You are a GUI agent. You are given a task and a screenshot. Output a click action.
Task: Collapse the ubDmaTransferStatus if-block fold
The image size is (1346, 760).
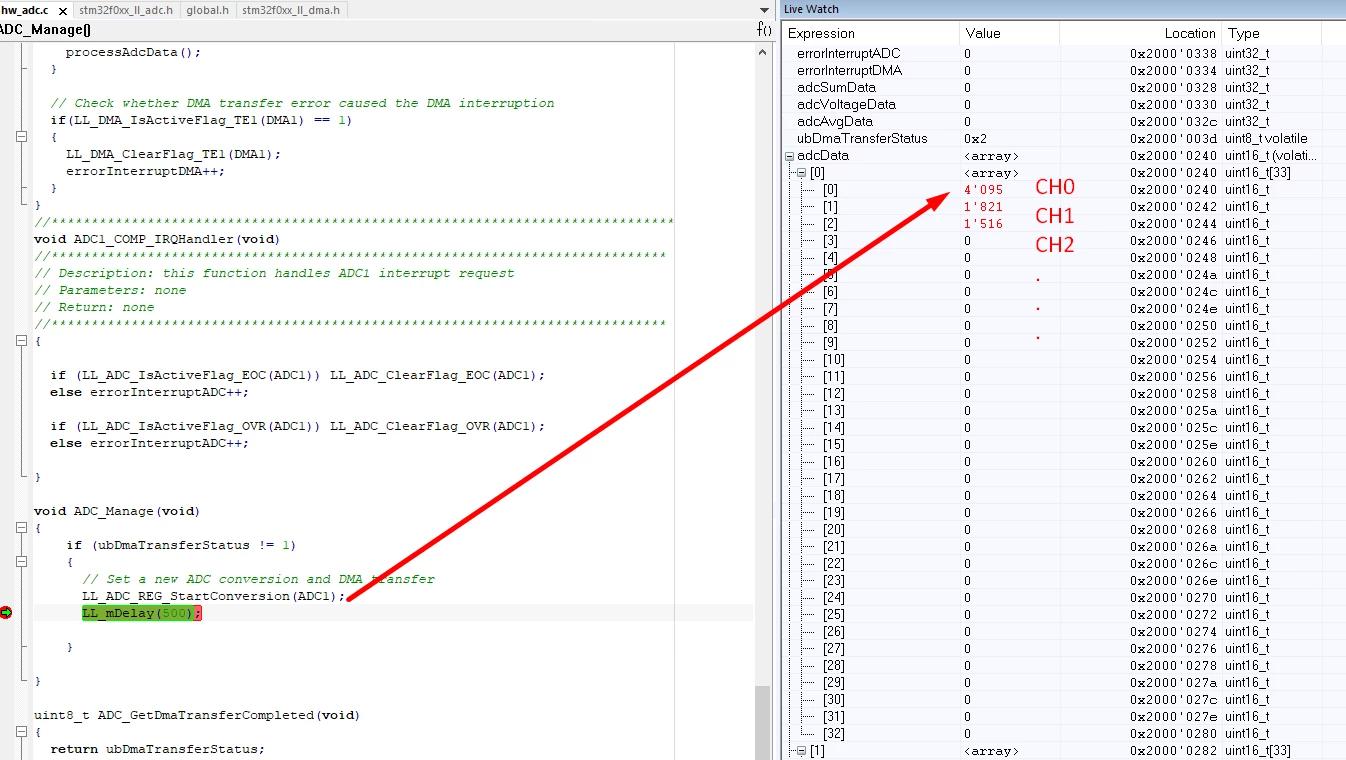click(x=22, y=562)
